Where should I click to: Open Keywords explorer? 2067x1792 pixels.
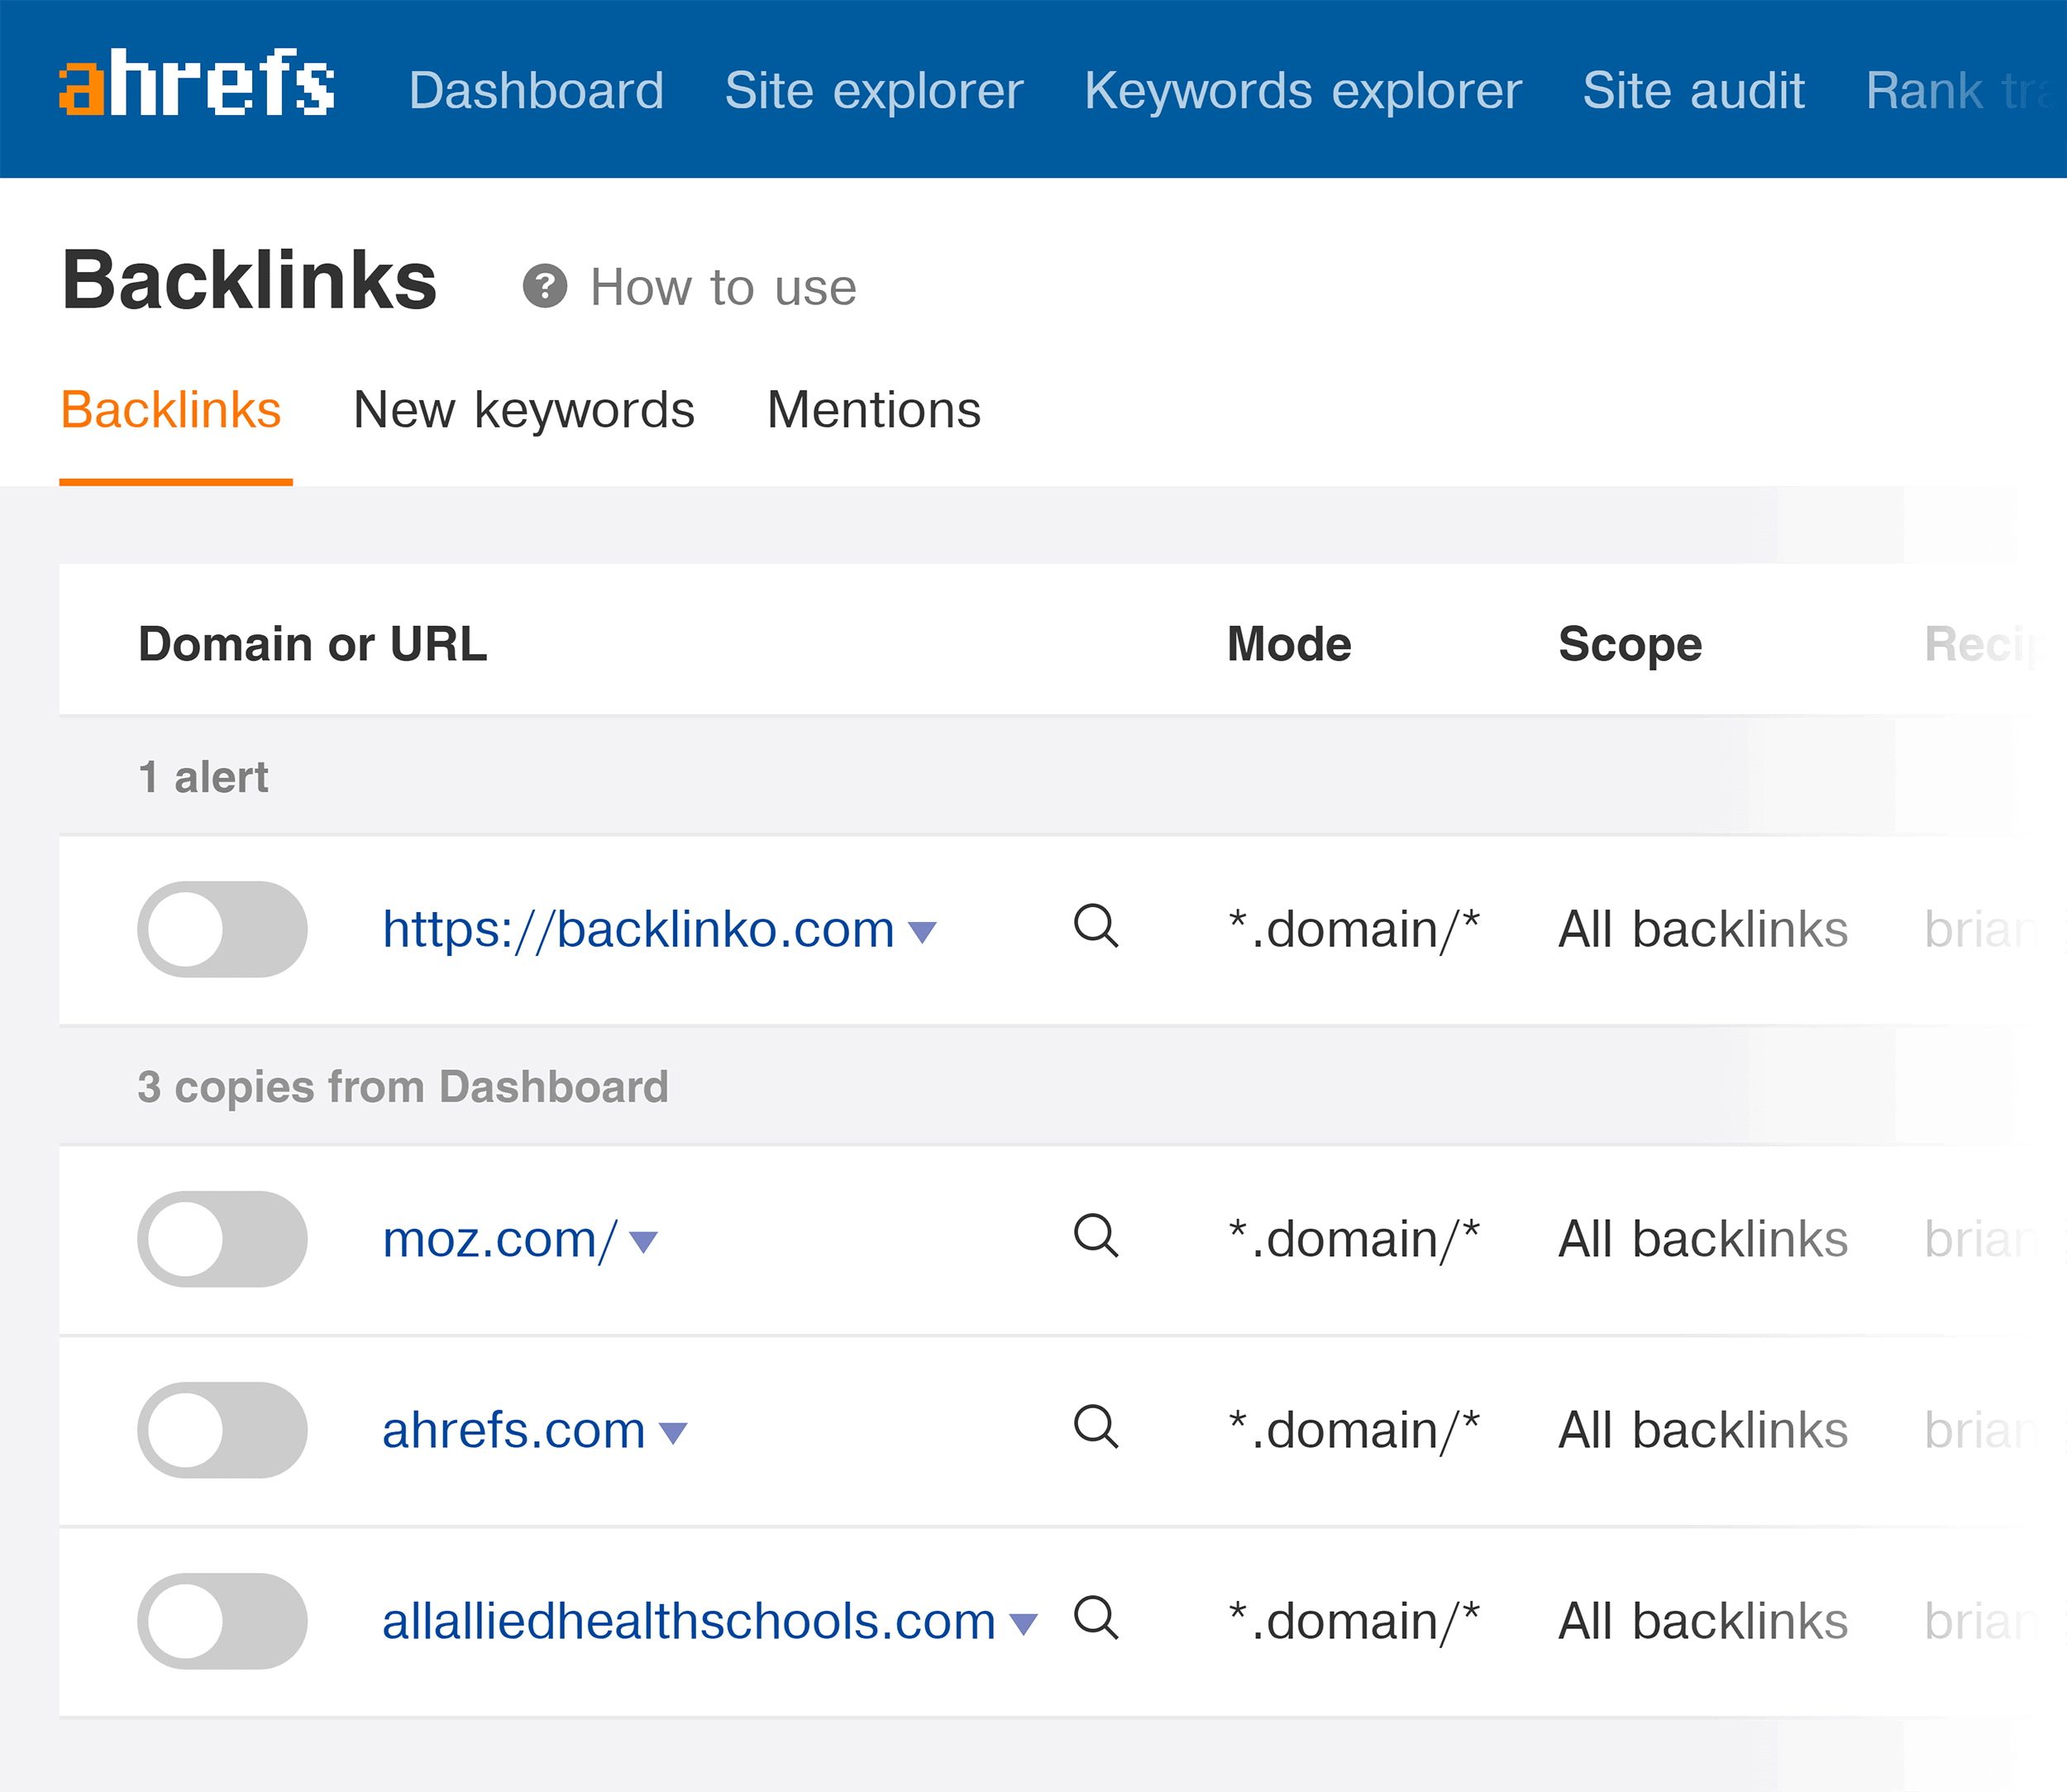(x=1303, y=91)
